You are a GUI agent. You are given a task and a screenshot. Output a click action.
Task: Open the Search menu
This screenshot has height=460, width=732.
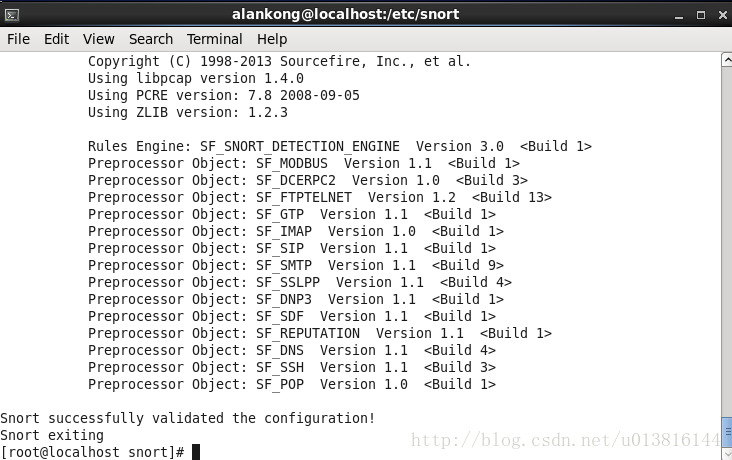[x=151, y=39]
